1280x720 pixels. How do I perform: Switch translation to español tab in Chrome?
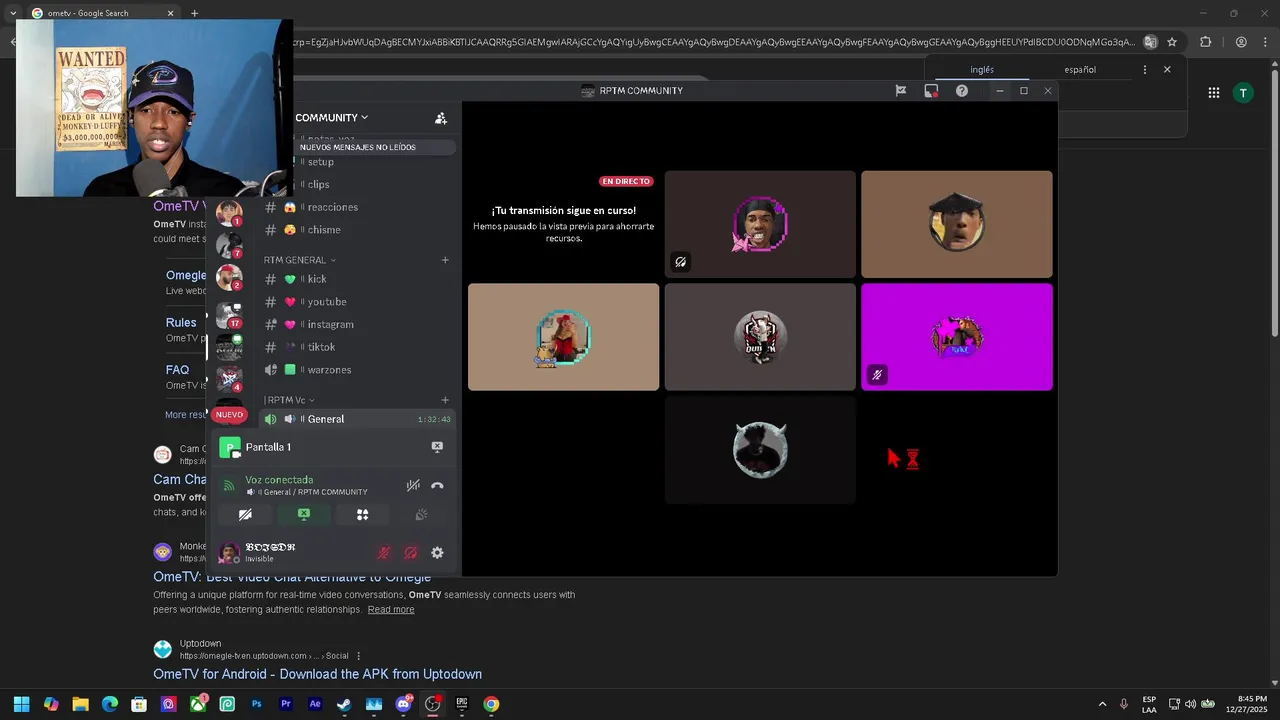(1079, 70)
